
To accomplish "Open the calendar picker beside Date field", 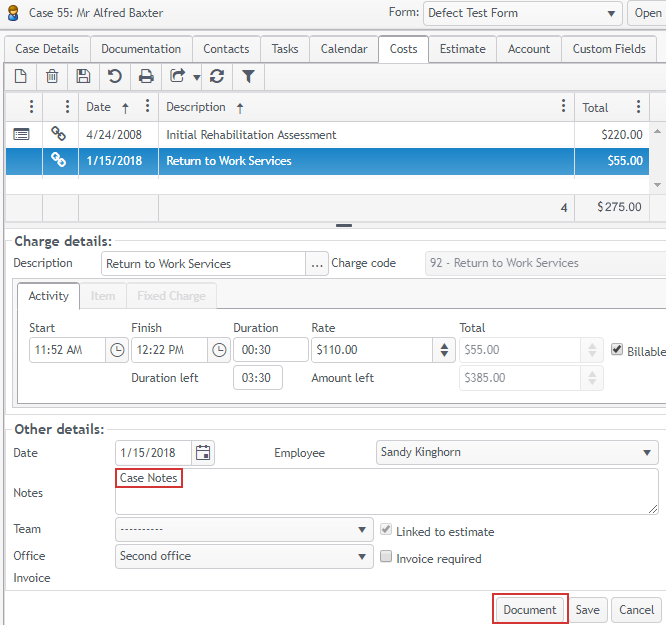I will pyautogui.click(x=203, y=452).
